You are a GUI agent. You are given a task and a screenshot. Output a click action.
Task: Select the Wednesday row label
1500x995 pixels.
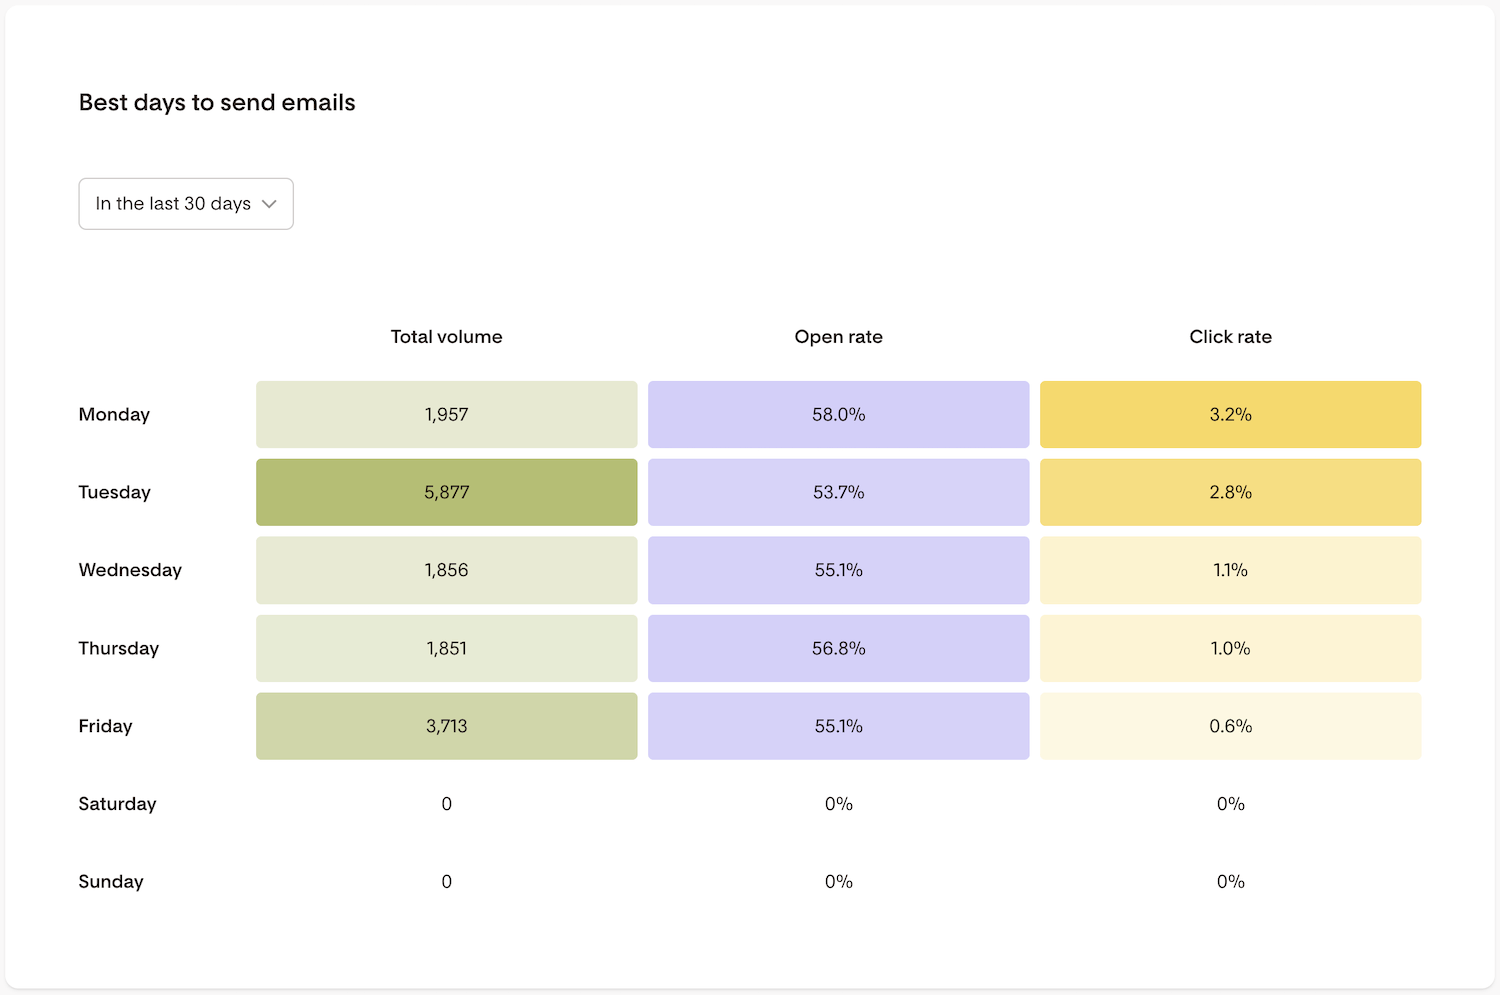click(x=130, y=570)
